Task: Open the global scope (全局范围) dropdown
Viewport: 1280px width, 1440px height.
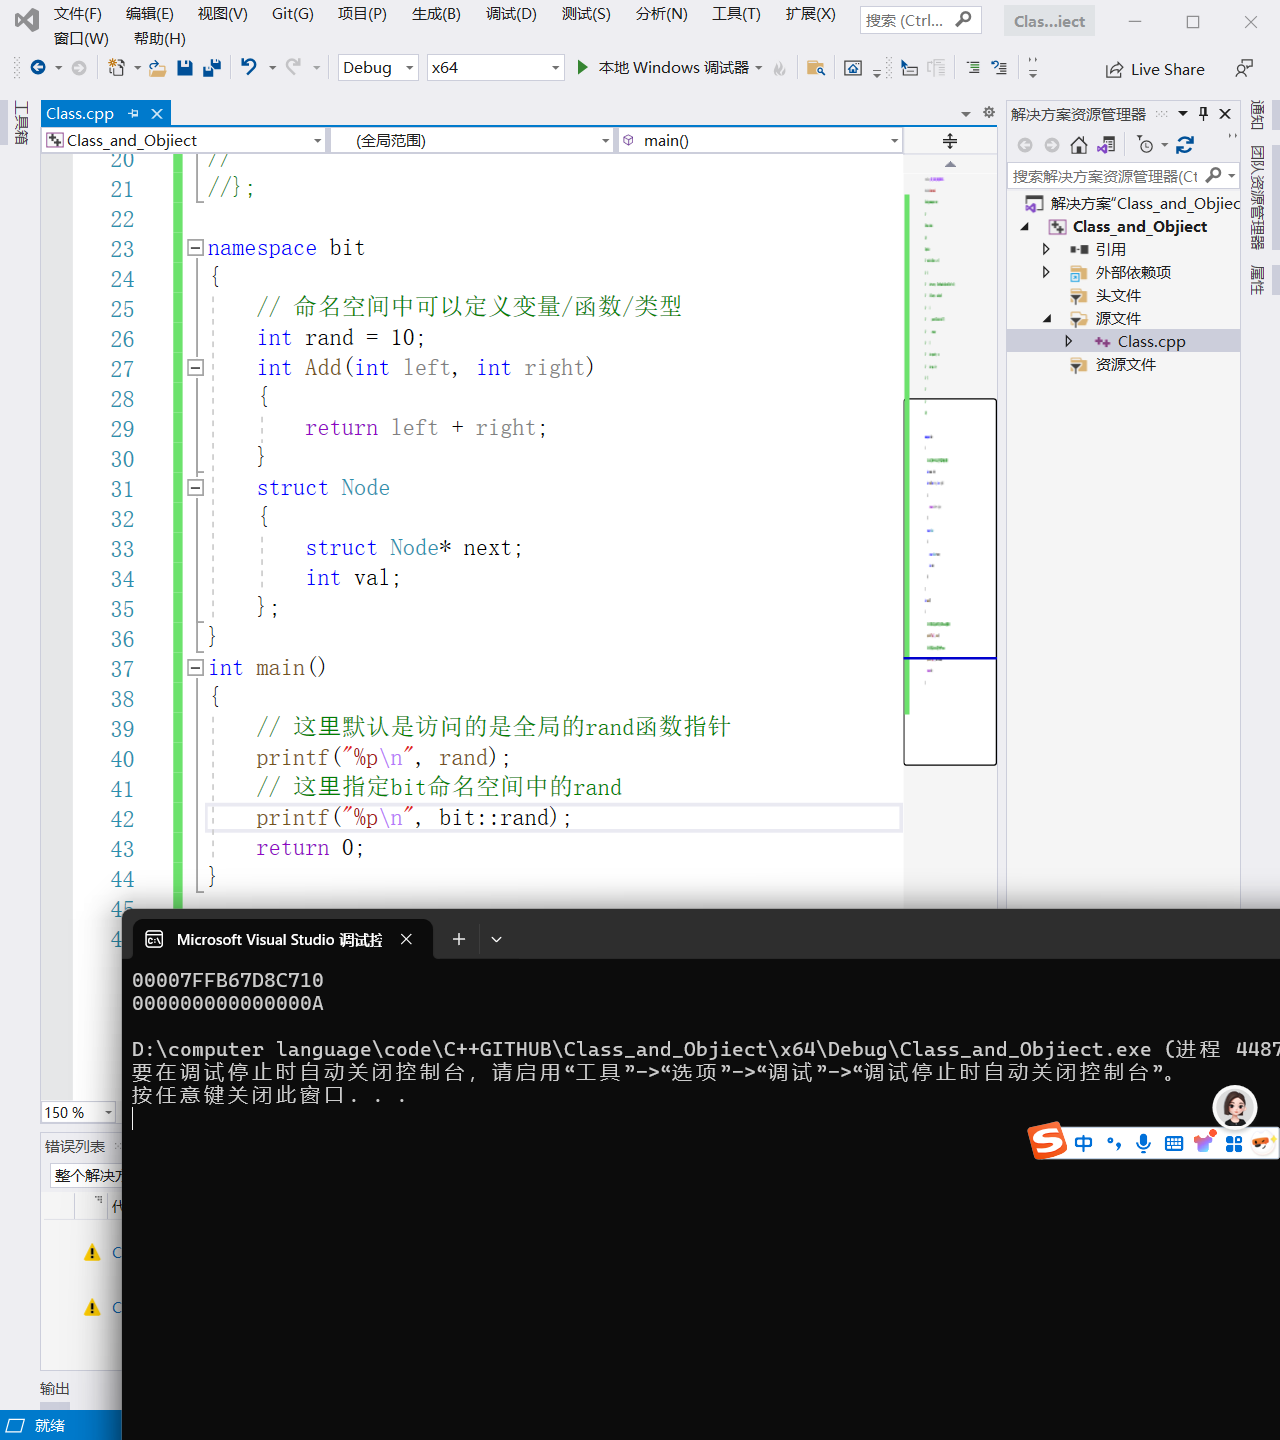Action: pos(471,140)
